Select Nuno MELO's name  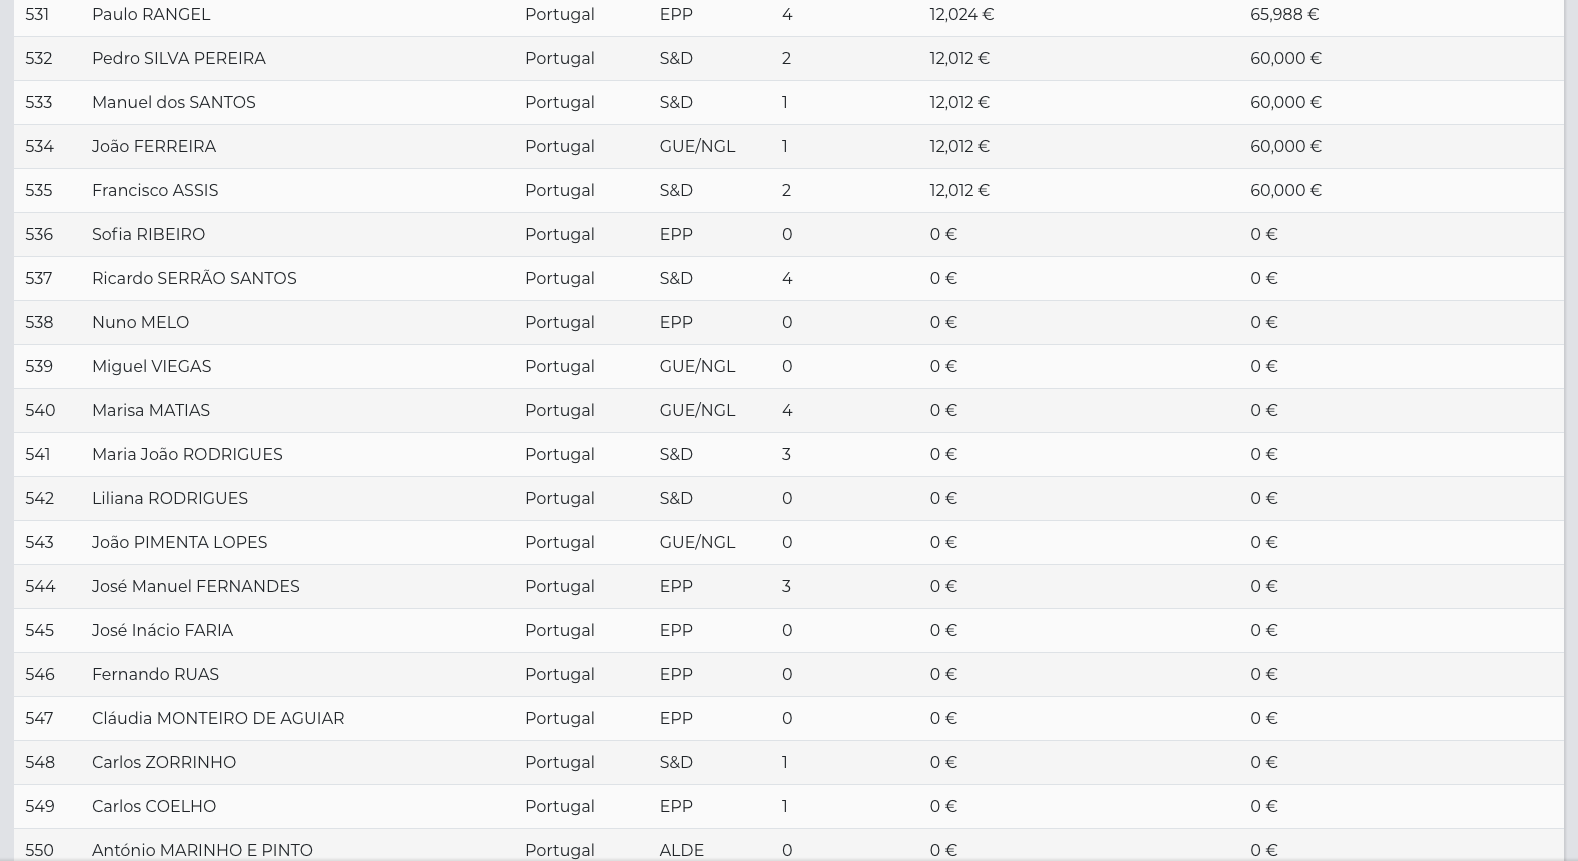[x=140, y=323]
